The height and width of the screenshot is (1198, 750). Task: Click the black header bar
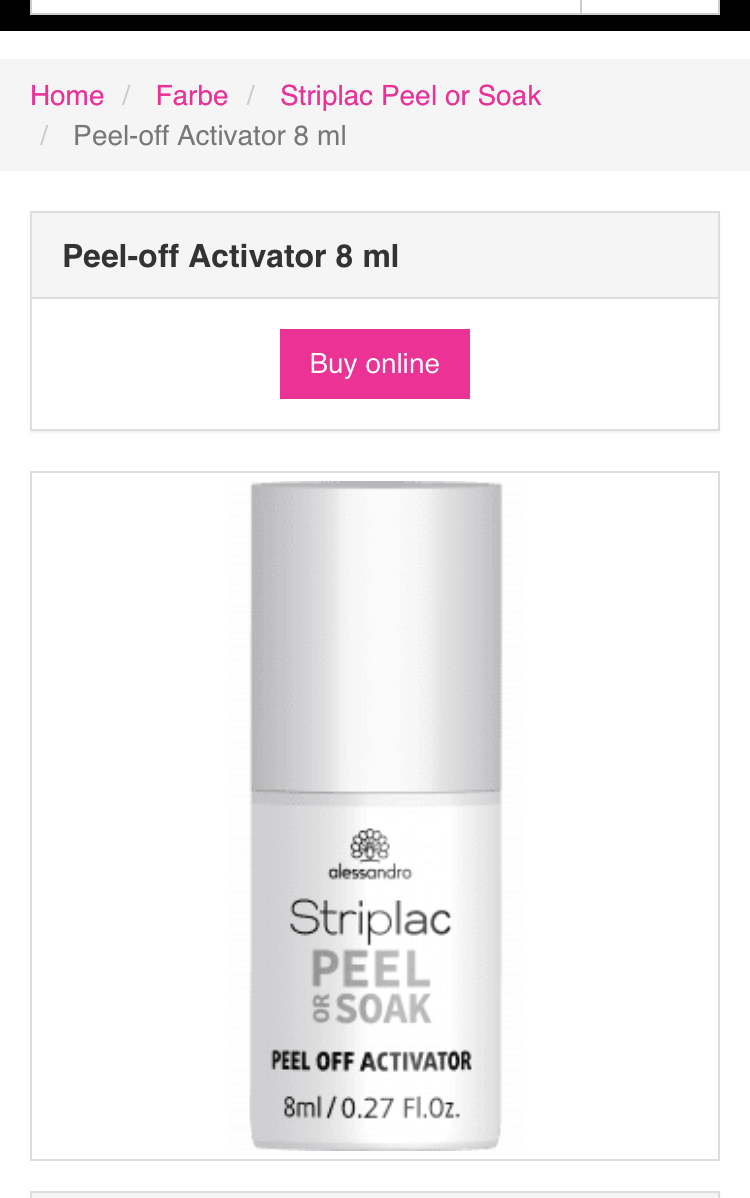(x=375, y=23)
